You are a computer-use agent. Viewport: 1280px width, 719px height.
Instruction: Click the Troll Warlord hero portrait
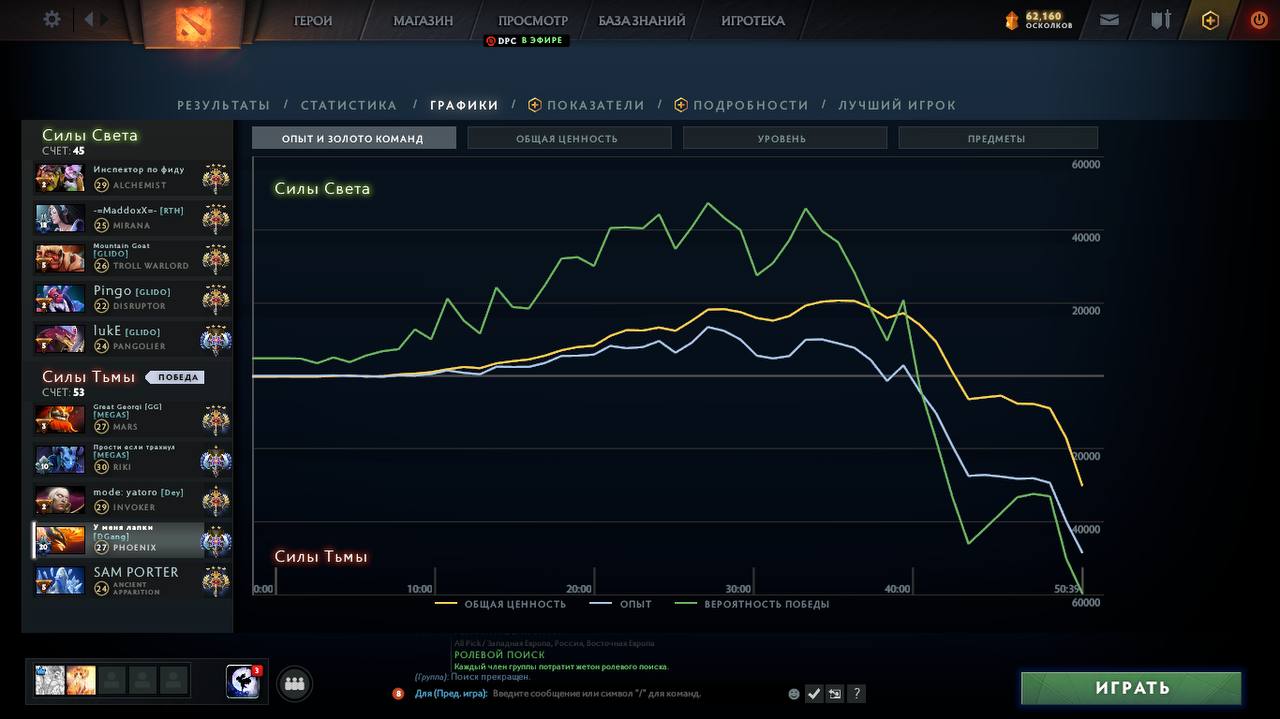tap(60, 258)
